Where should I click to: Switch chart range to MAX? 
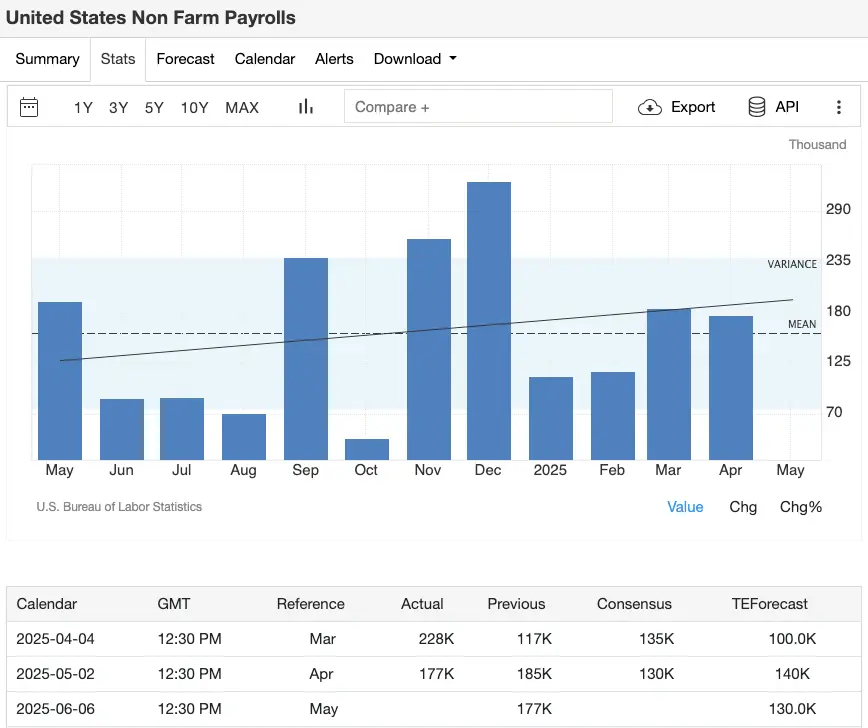[242, 107]
